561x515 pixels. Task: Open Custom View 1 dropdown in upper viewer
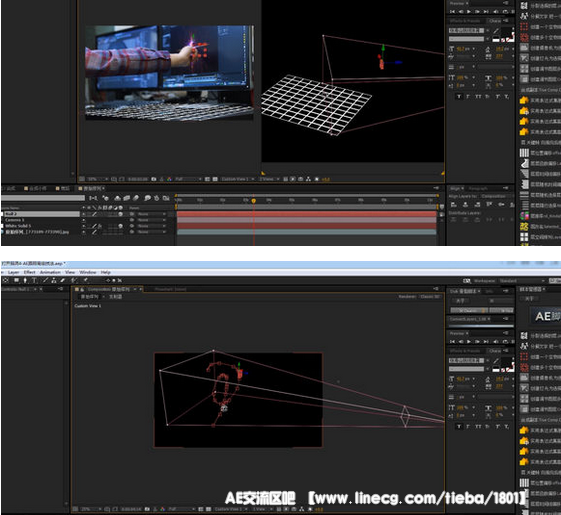pos(238,179)
